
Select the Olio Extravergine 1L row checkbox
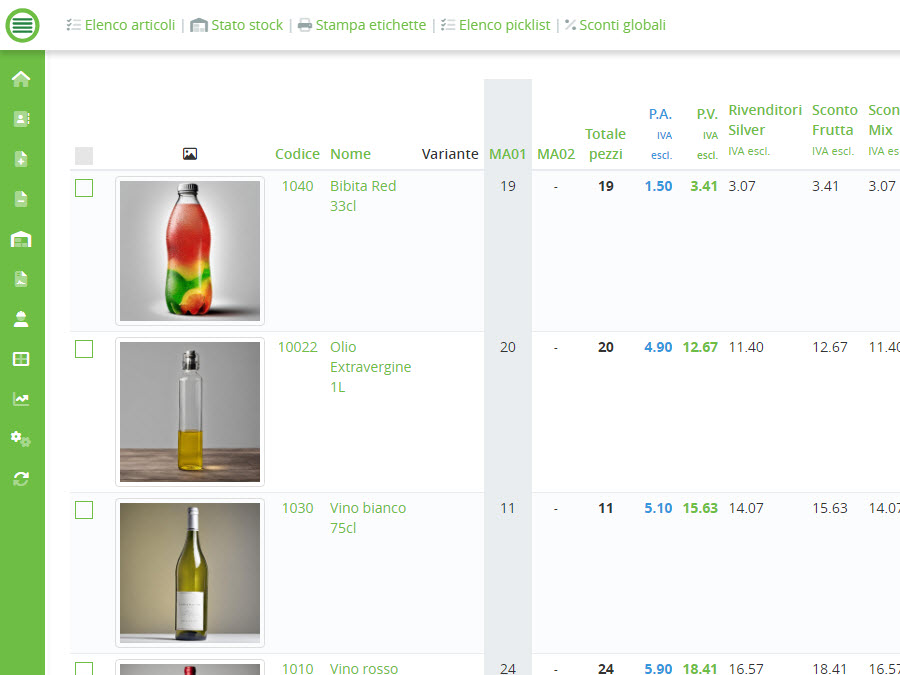(84, 349)
